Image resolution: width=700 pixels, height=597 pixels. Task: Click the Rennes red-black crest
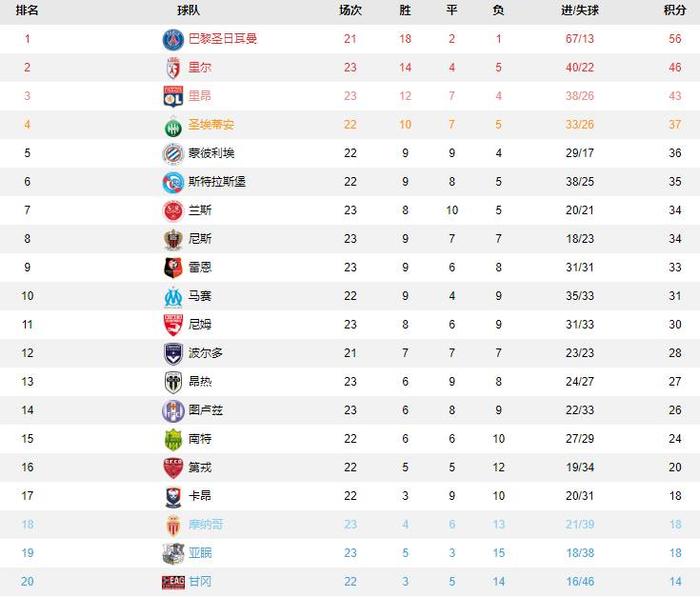[x=173, y=268]
